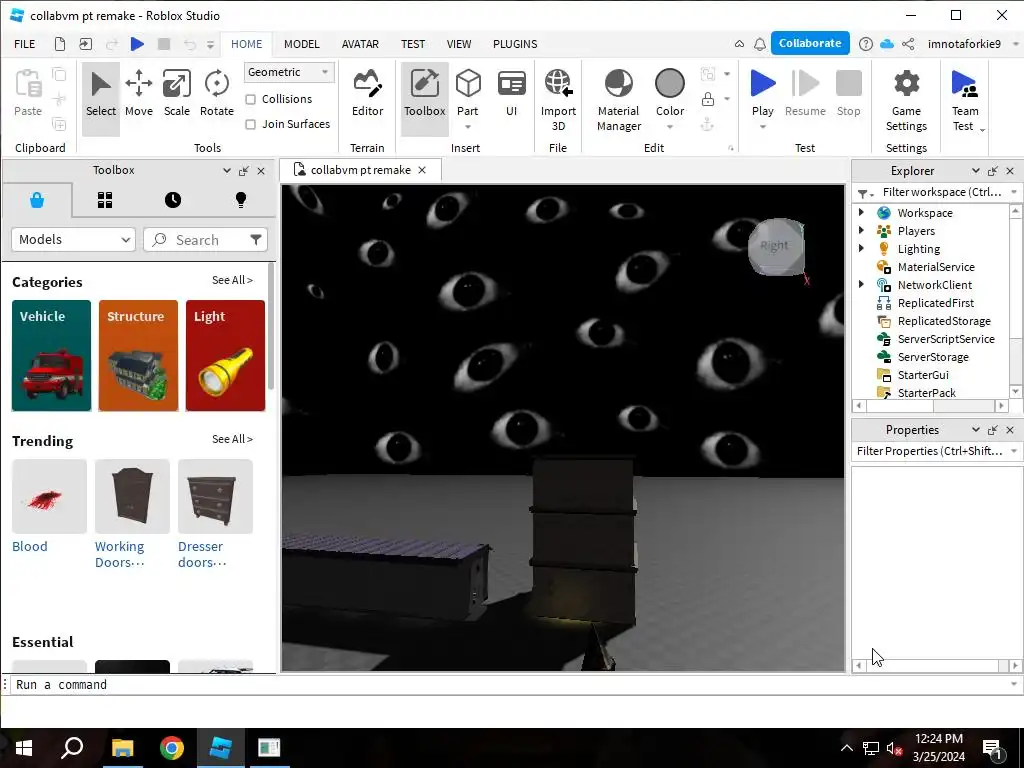1024x768 pixels.
Task: Select ReplicatedStorage in Explorer
Action: point(944,321)
